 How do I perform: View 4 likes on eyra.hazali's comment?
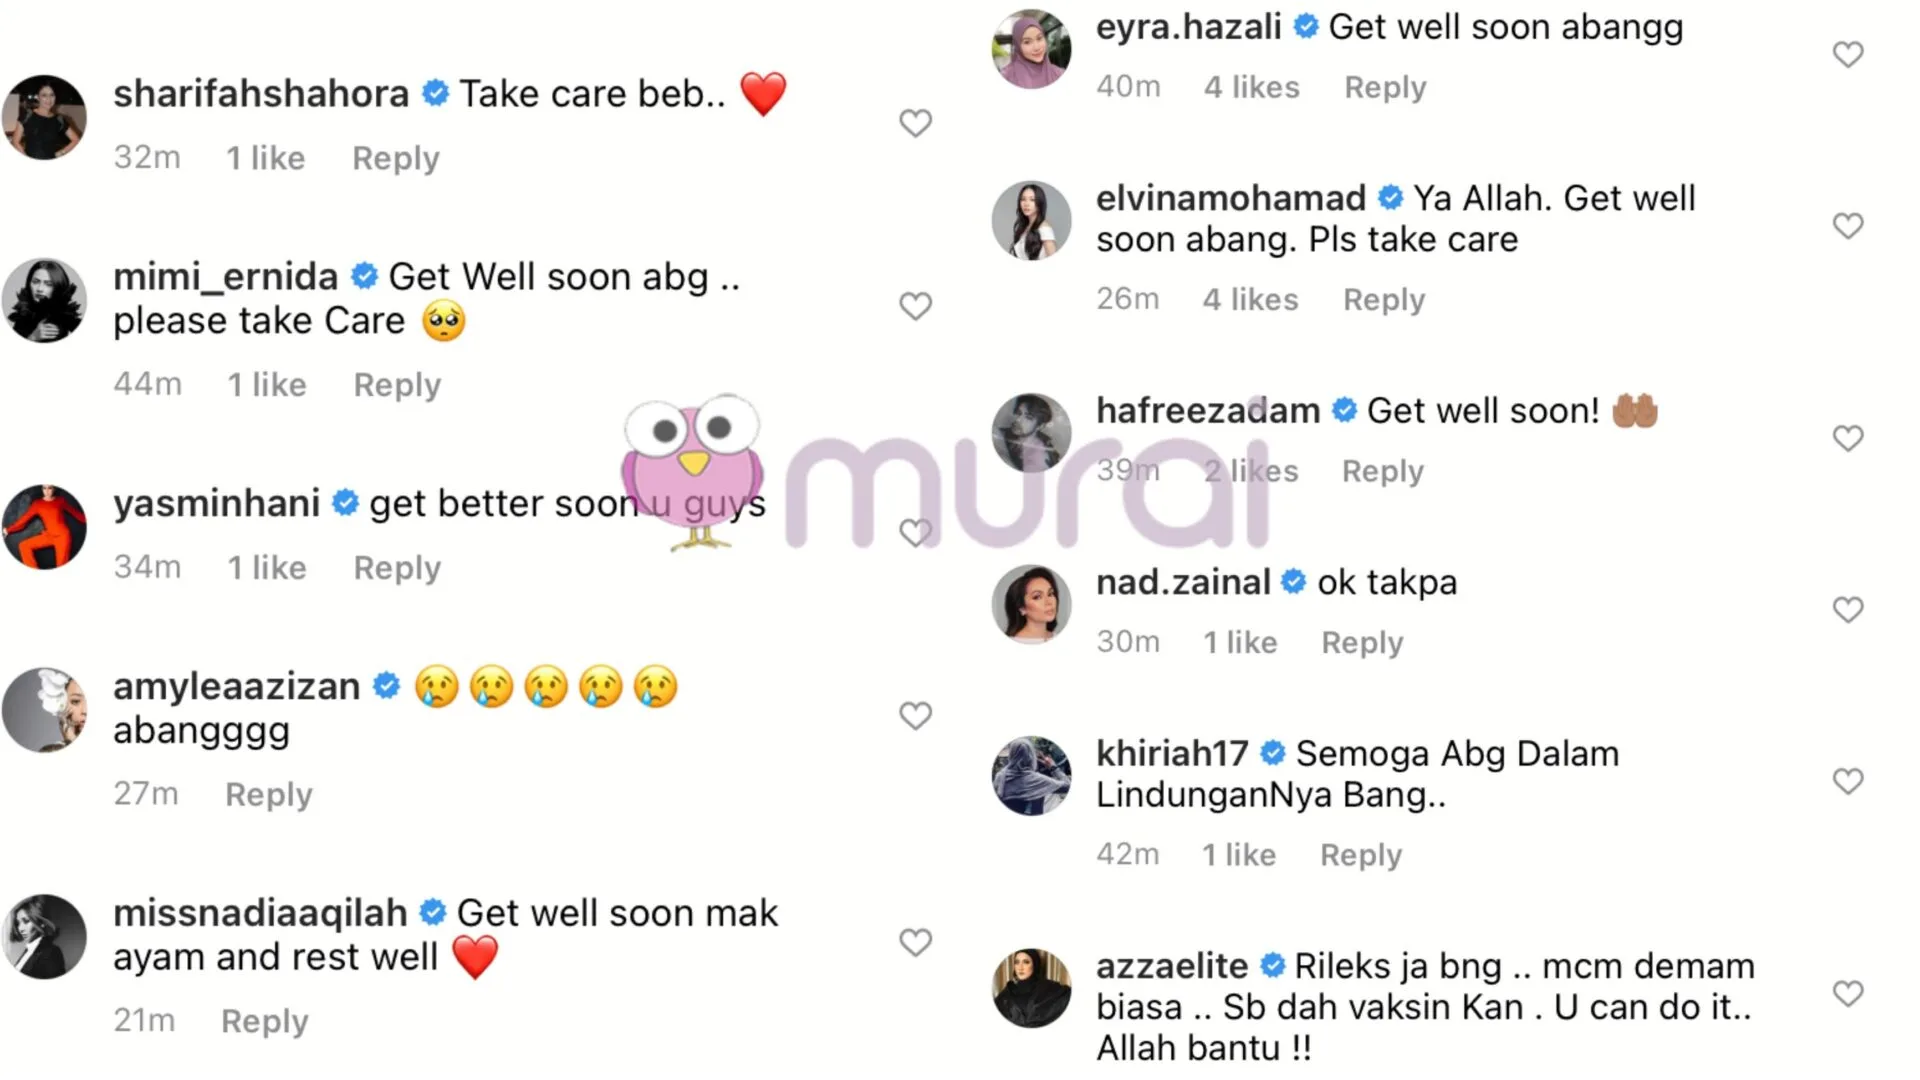tap(1252, 87)
